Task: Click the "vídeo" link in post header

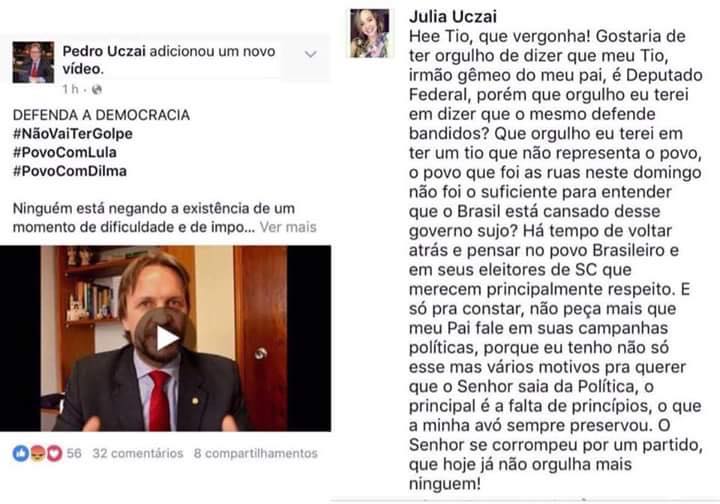Action: click(81, 69)
